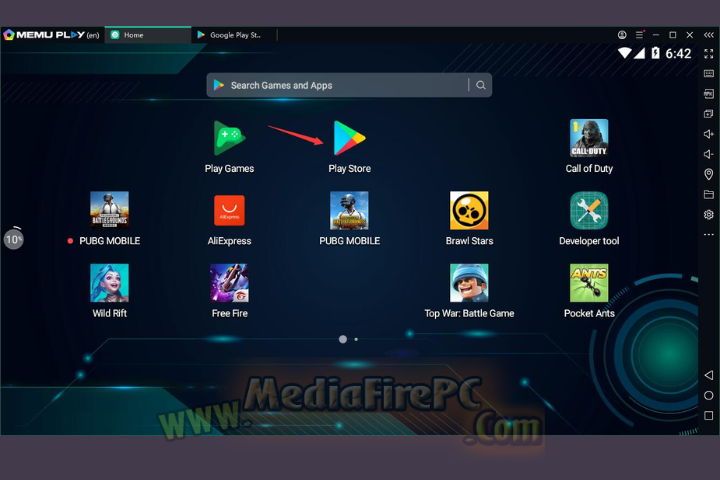Tap the Android home circle button
Viewport: 720px width, 480px height.
click(709, 395)
